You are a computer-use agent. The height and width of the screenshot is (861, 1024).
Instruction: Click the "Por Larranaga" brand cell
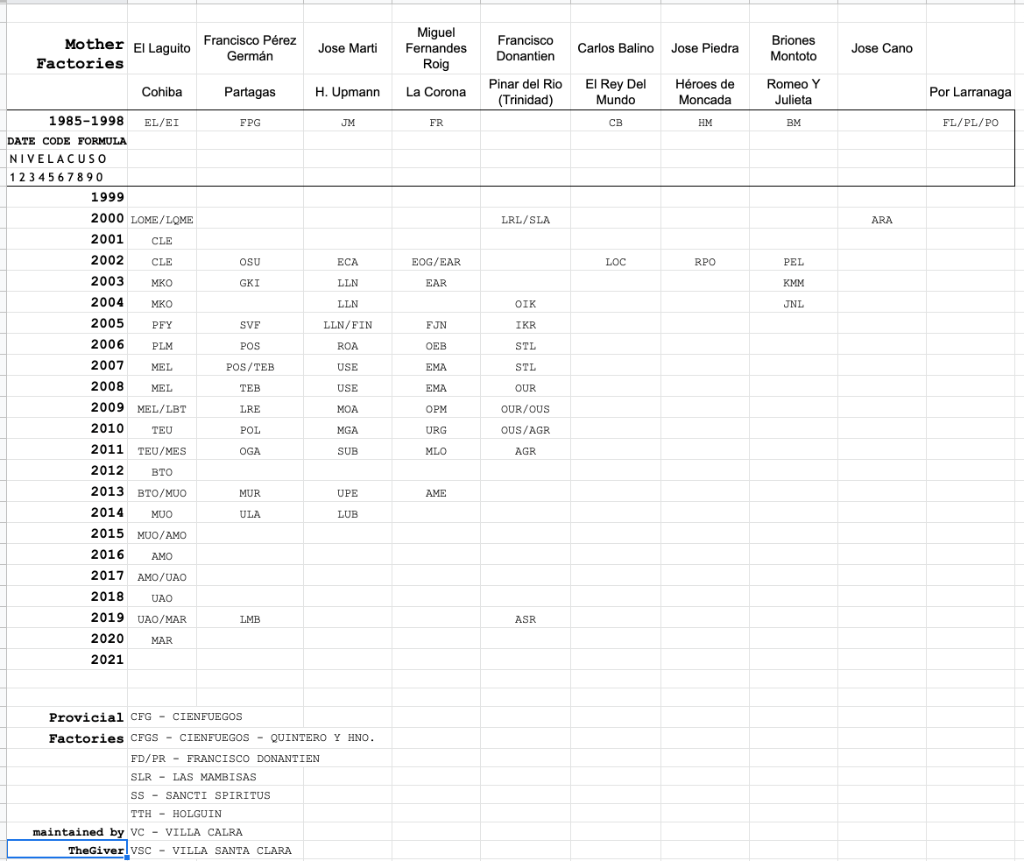(970, 92)
